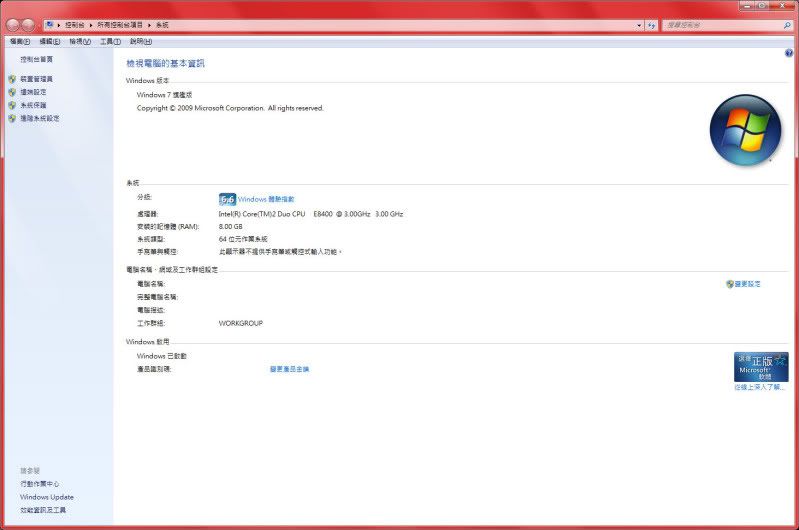
Task: Click the 變更設定 link for computer name
Action: click(x=747, y=284)
